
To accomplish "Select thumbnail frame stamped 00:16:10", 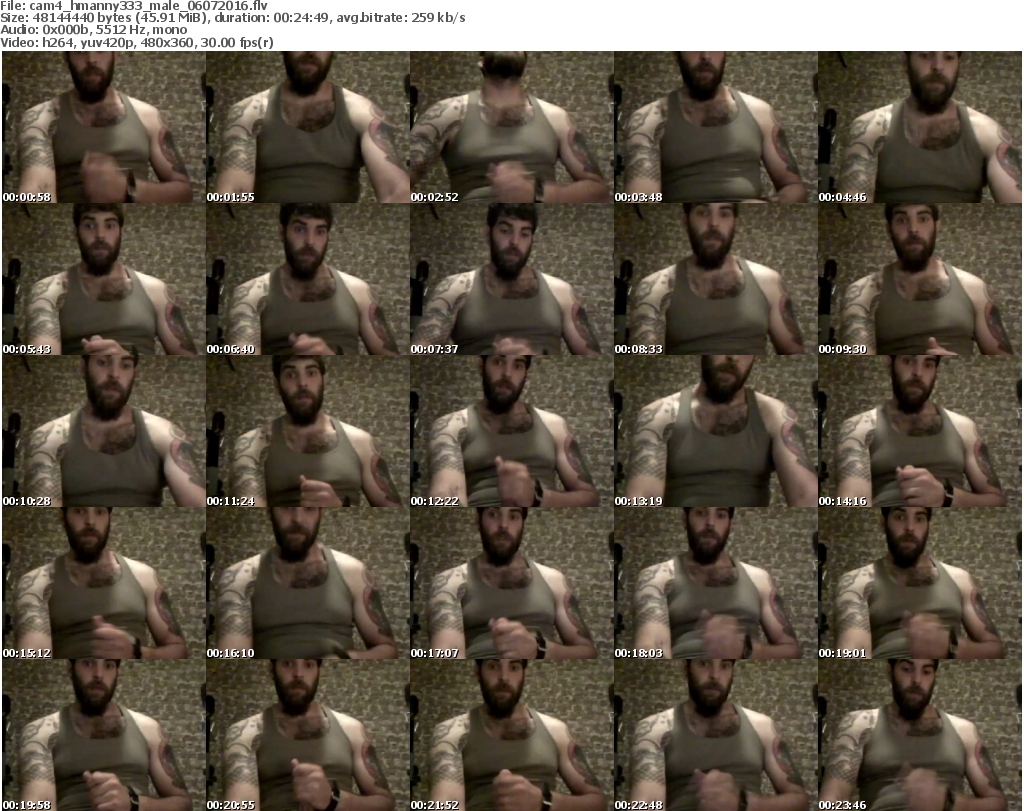I will pos(308,584).
